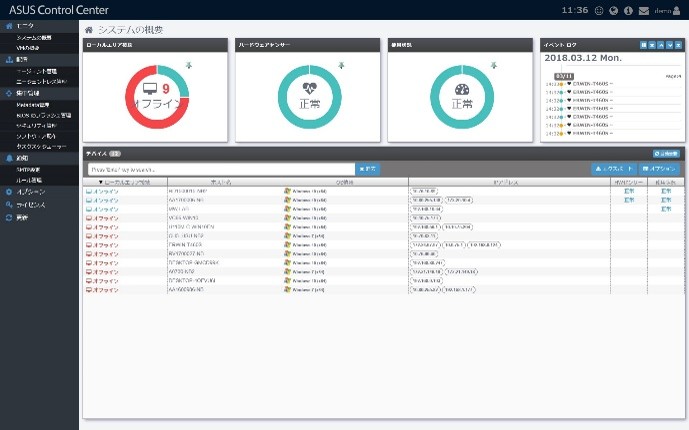
Task: Click the heartbeat icon in hardware sensor chart
Action: pos(312,88)
